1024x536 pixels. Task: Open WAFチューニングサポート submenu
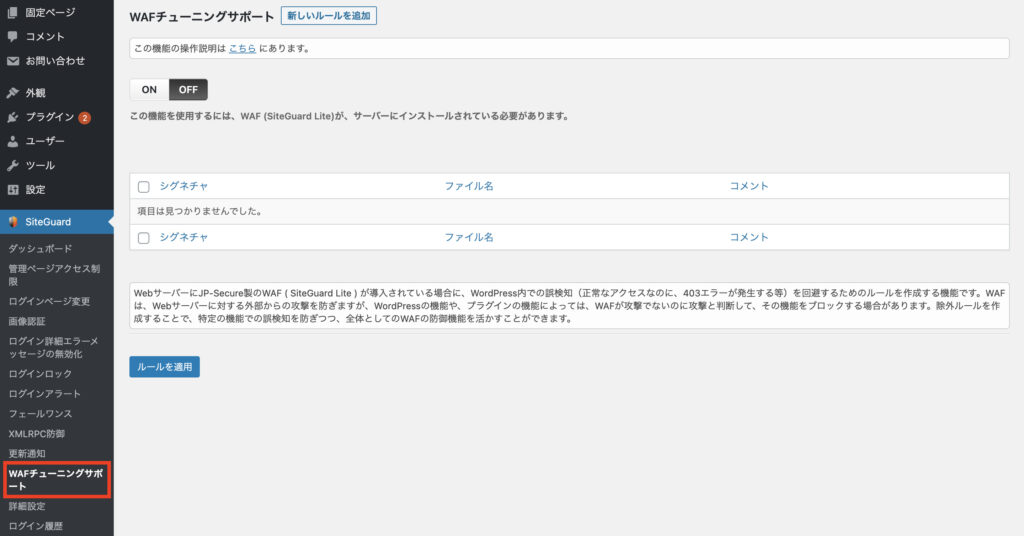[56, 480]
